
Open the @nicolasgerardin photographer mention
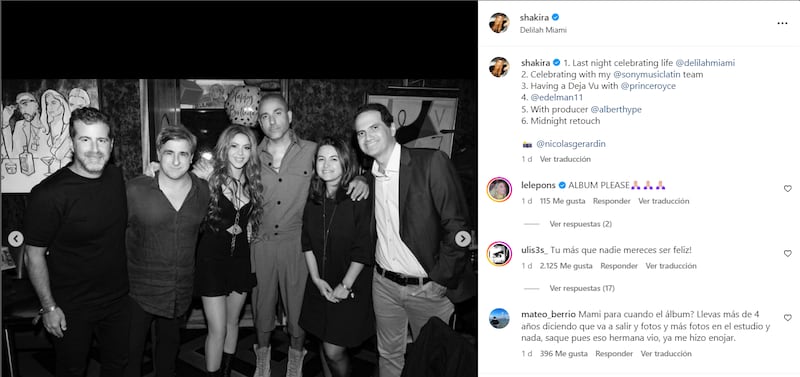571,144
